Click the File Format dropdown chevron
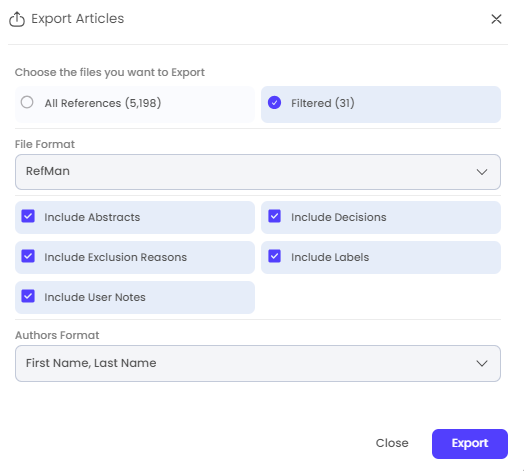Screen dimensions: 524x471 [x=482, y=172]
